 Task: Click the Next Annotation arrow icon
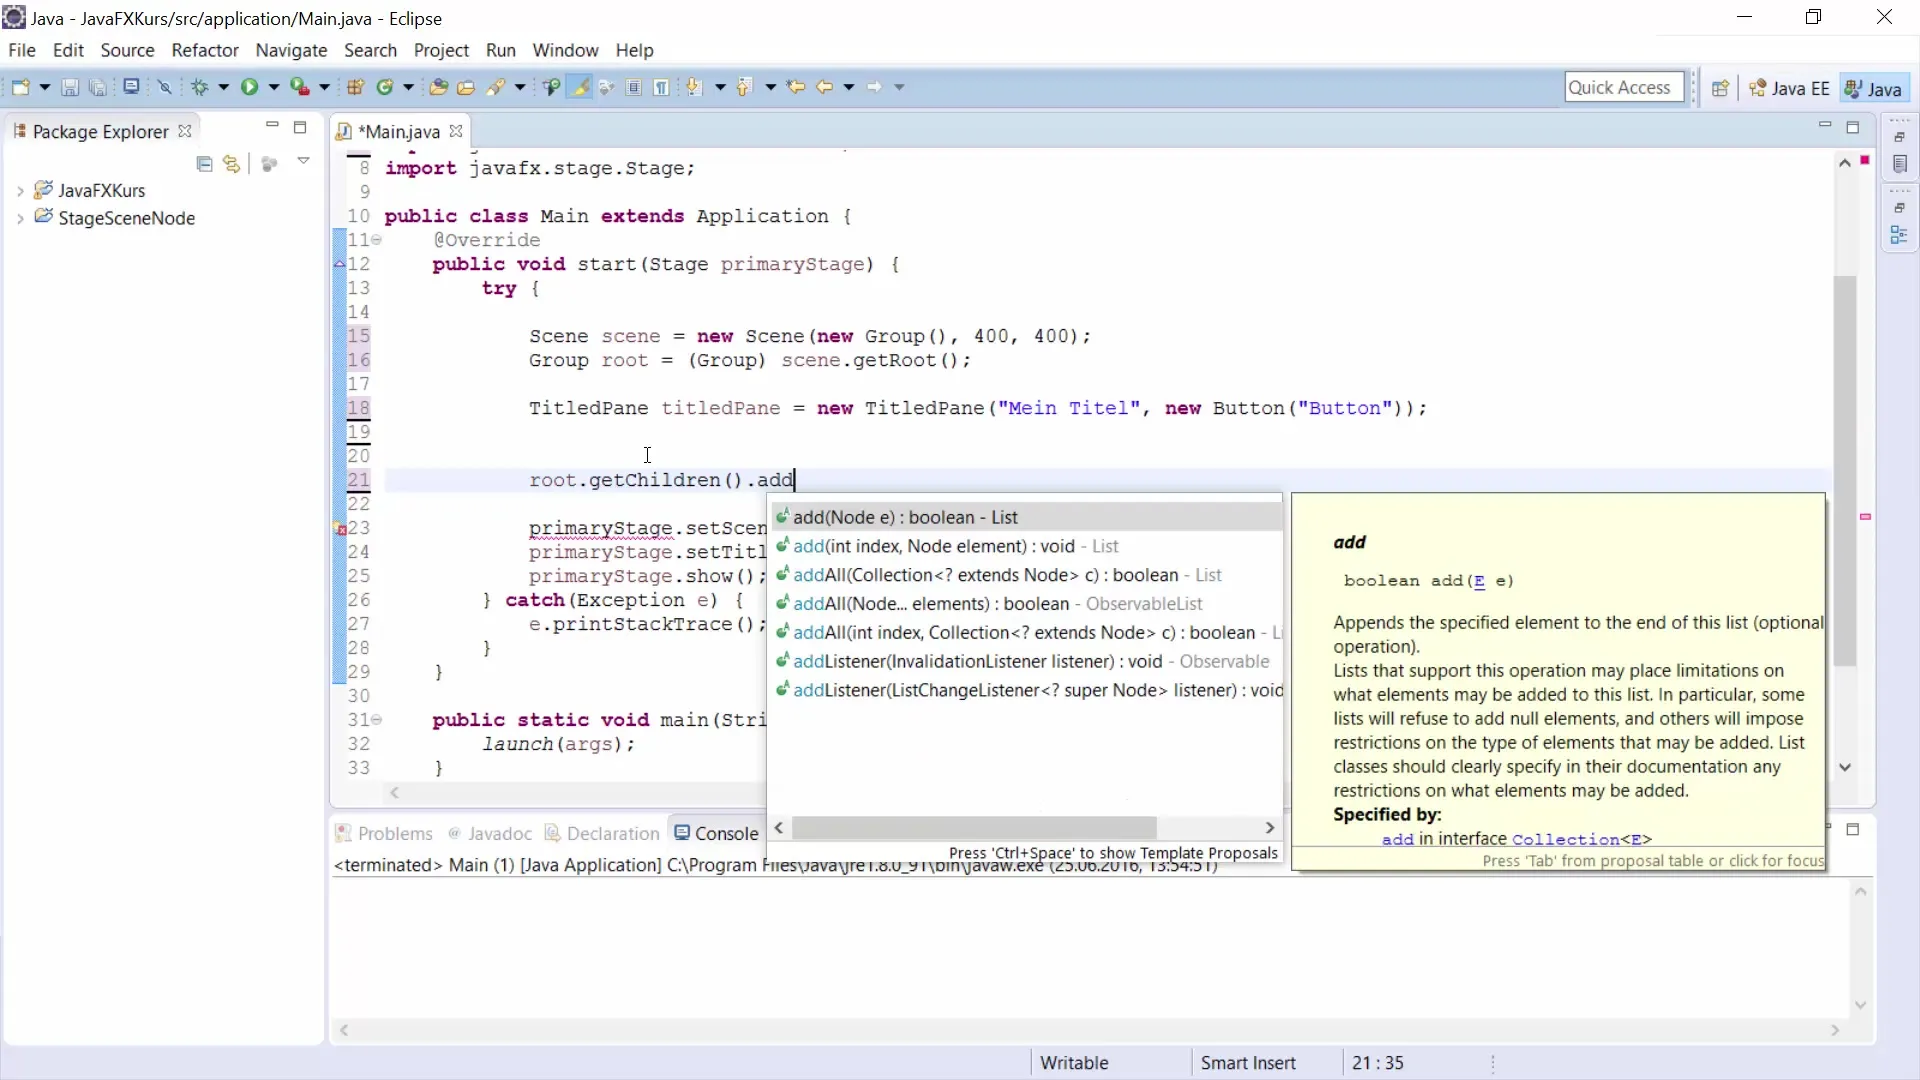coord(695,87)
